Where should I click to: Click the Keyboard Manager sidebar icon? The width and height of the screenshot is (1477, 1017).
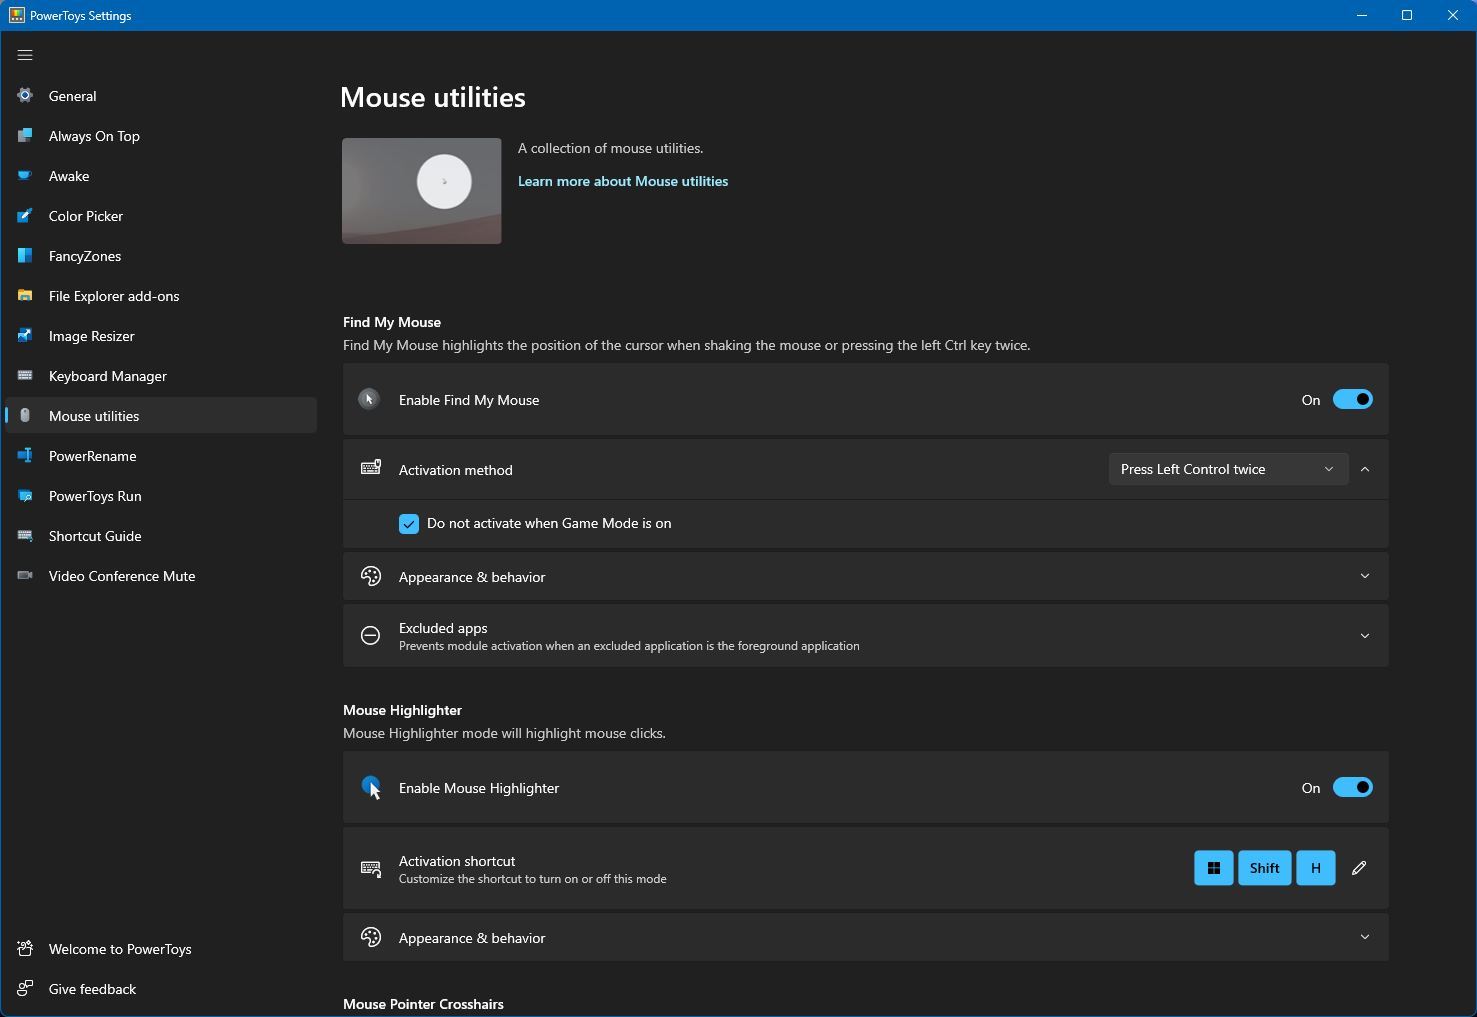(x=25, y=376)
